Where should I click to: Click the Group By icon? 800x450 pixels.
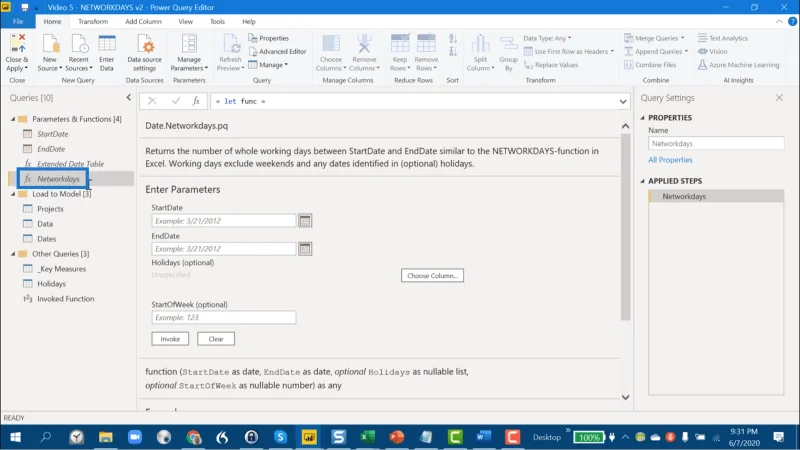point(509,43)
